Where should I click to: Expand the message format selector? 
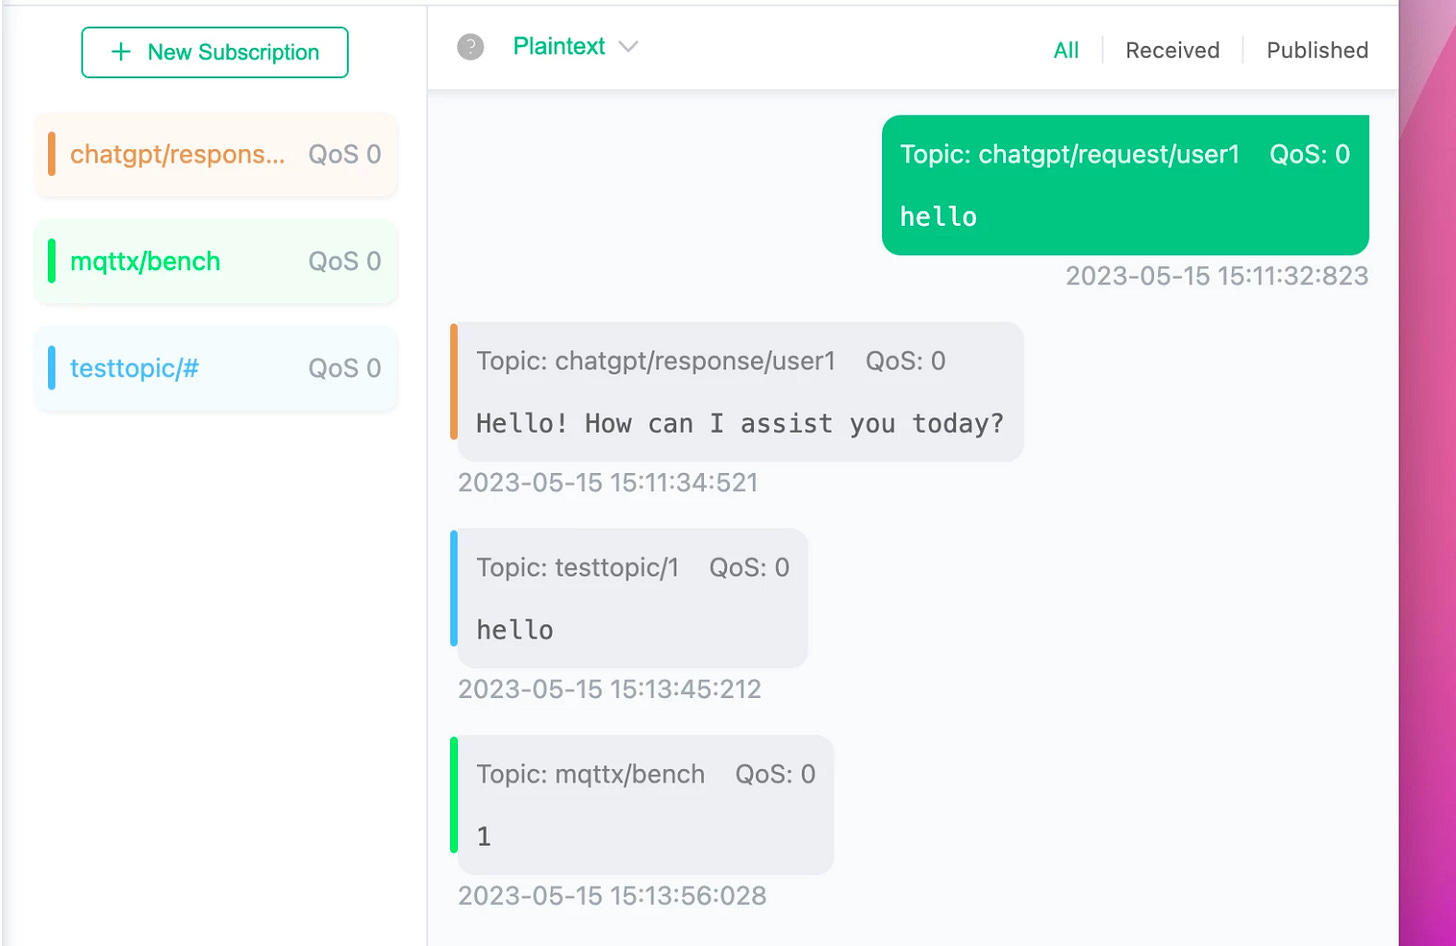[575, 46]
